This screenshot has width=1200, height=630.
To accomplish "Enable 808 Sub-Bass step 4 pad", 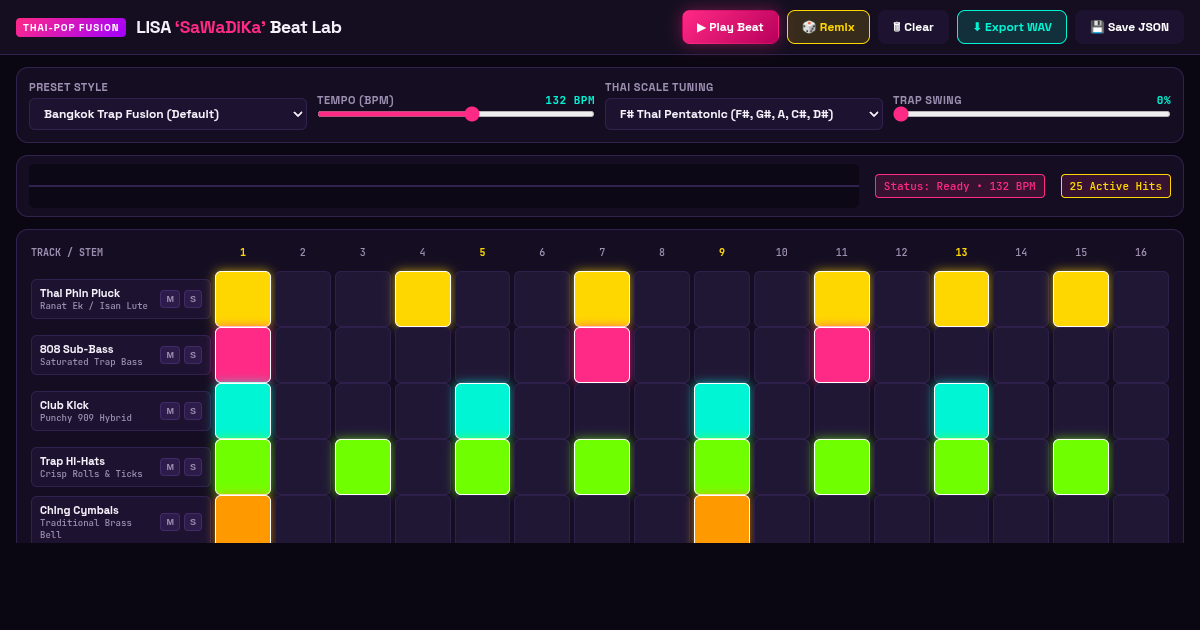I will [423, 355].
